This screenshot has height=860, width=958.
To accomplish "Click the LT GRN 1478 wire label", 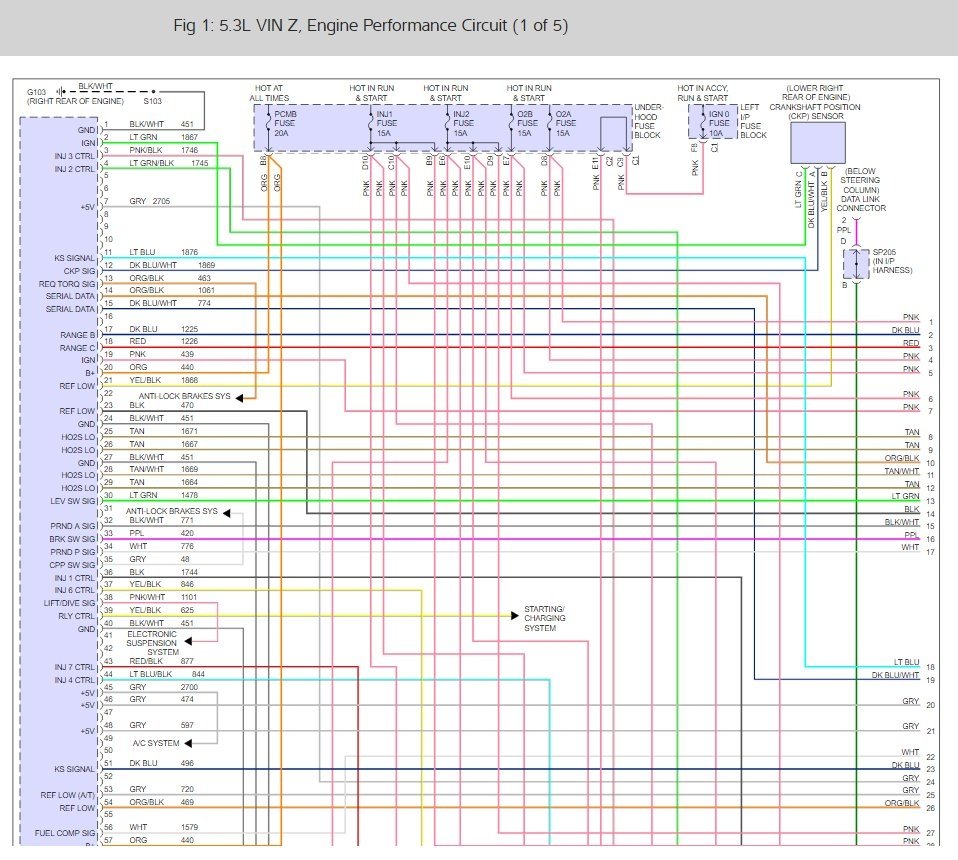I will 164,495.
